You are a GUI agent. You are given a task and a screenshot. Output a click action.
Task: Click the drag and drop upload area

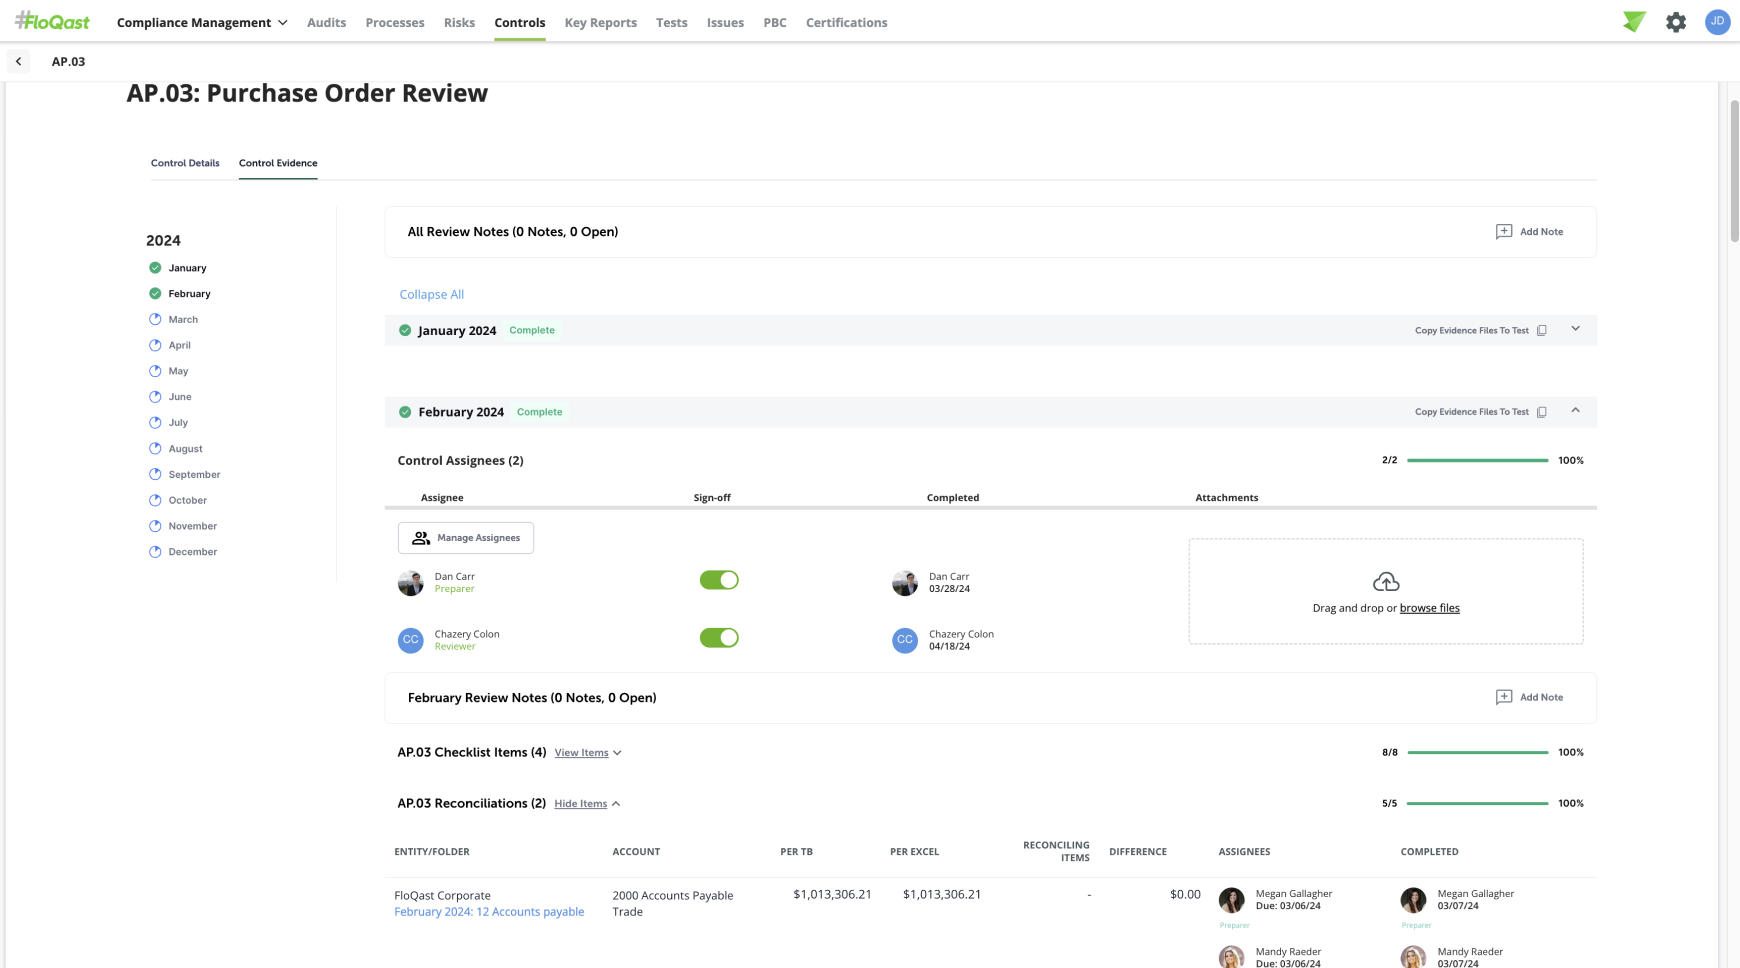[x=1386, y=592]
